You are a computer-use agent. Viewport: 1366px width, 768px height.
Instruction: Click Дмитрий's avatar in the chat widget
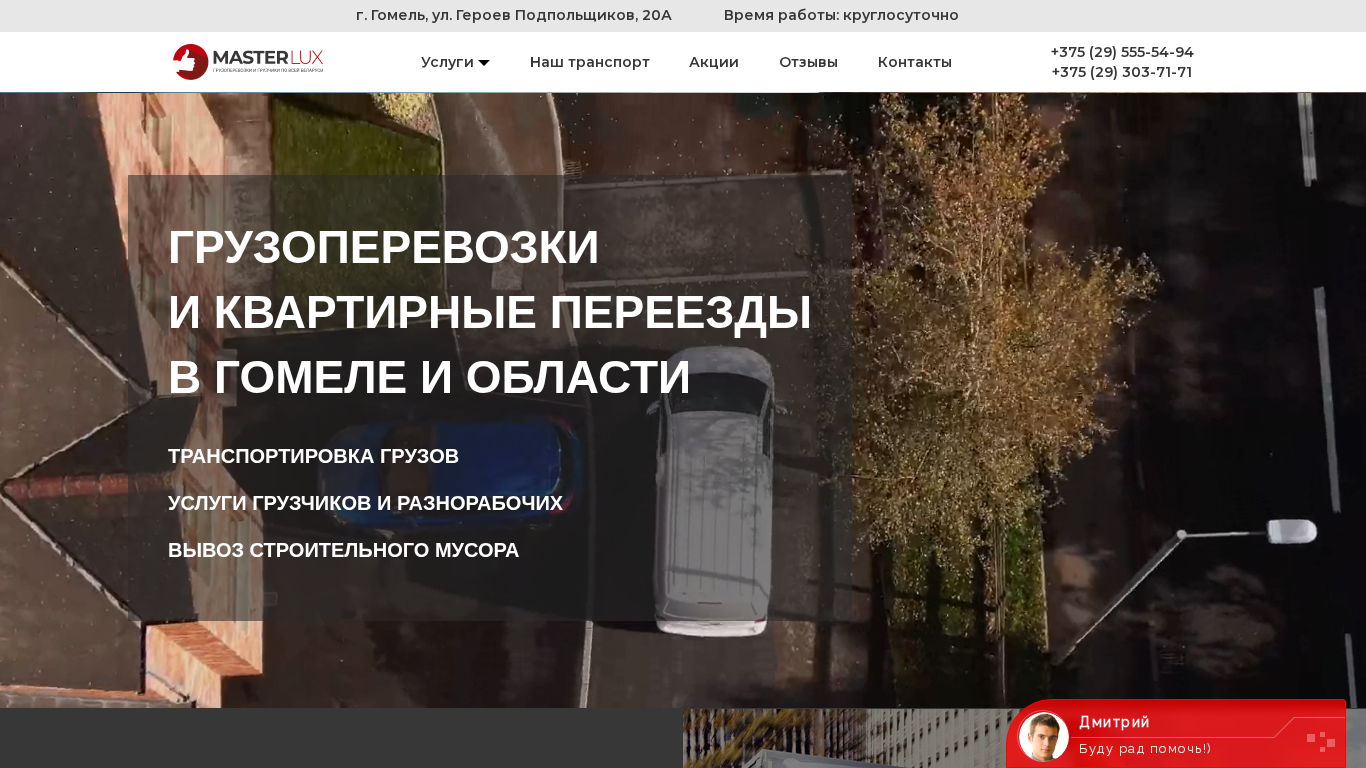1043,737
